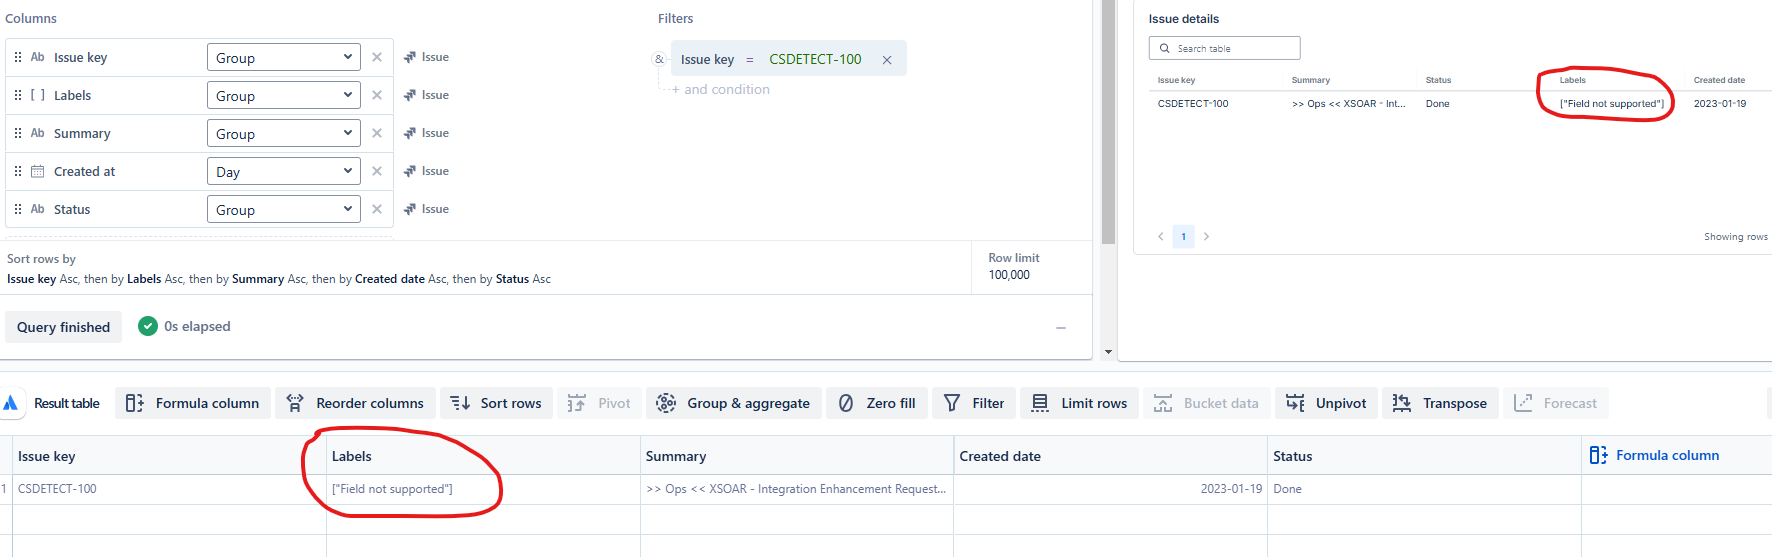Click Sort rows step

pos(496,403)
